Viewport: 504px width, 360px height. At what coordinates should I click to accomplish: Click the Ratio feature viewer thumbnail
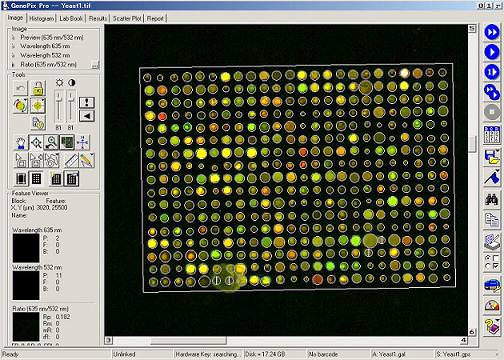(x=26, y=327)
